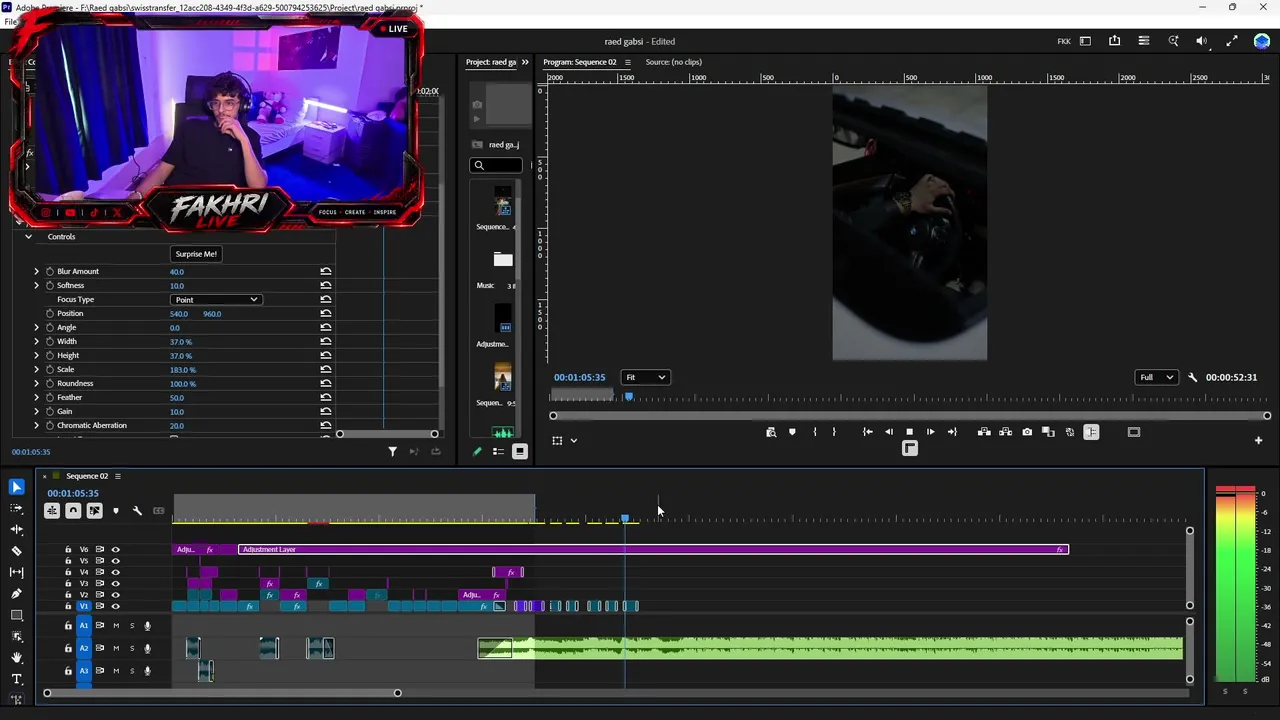Go to In point in Program Monitor
The height and width of the screenshot is (720, 1280).
pos(867,432)
